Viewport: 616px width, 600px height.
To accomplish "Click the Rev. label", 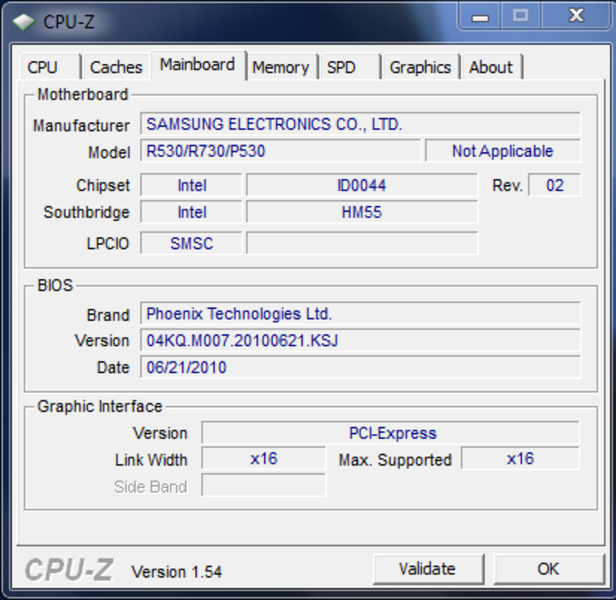I will [507, 185].
